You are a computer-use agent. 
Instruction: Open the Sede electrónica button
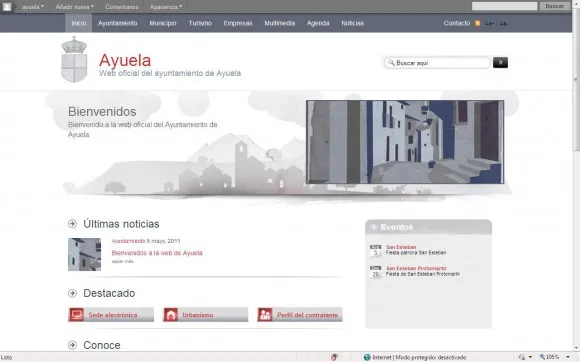(x=111, y=315)
